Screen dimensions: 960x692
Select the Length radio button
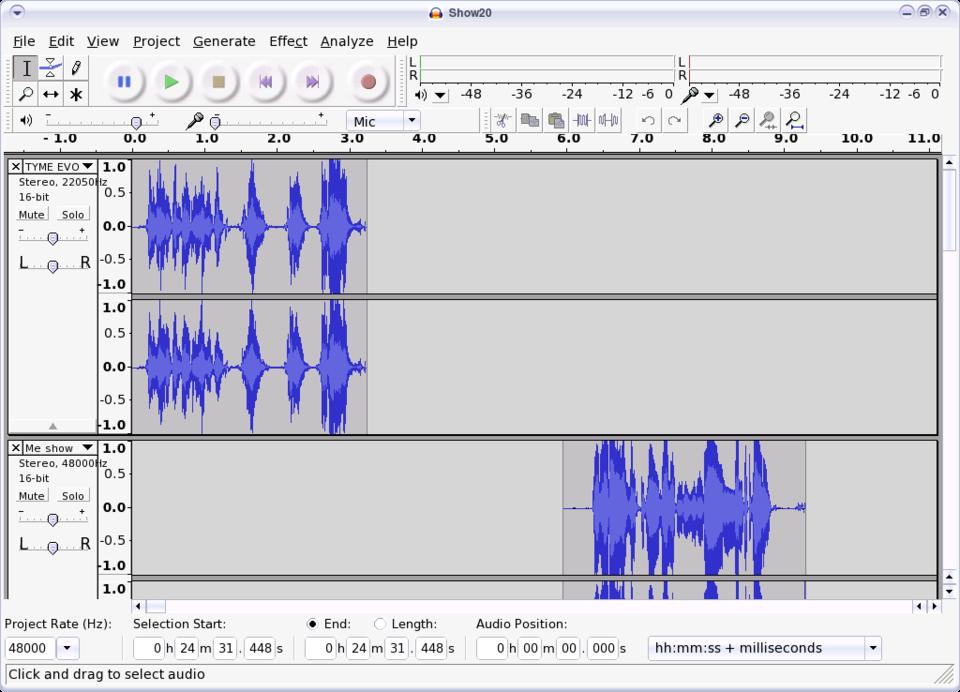[379, 624]
